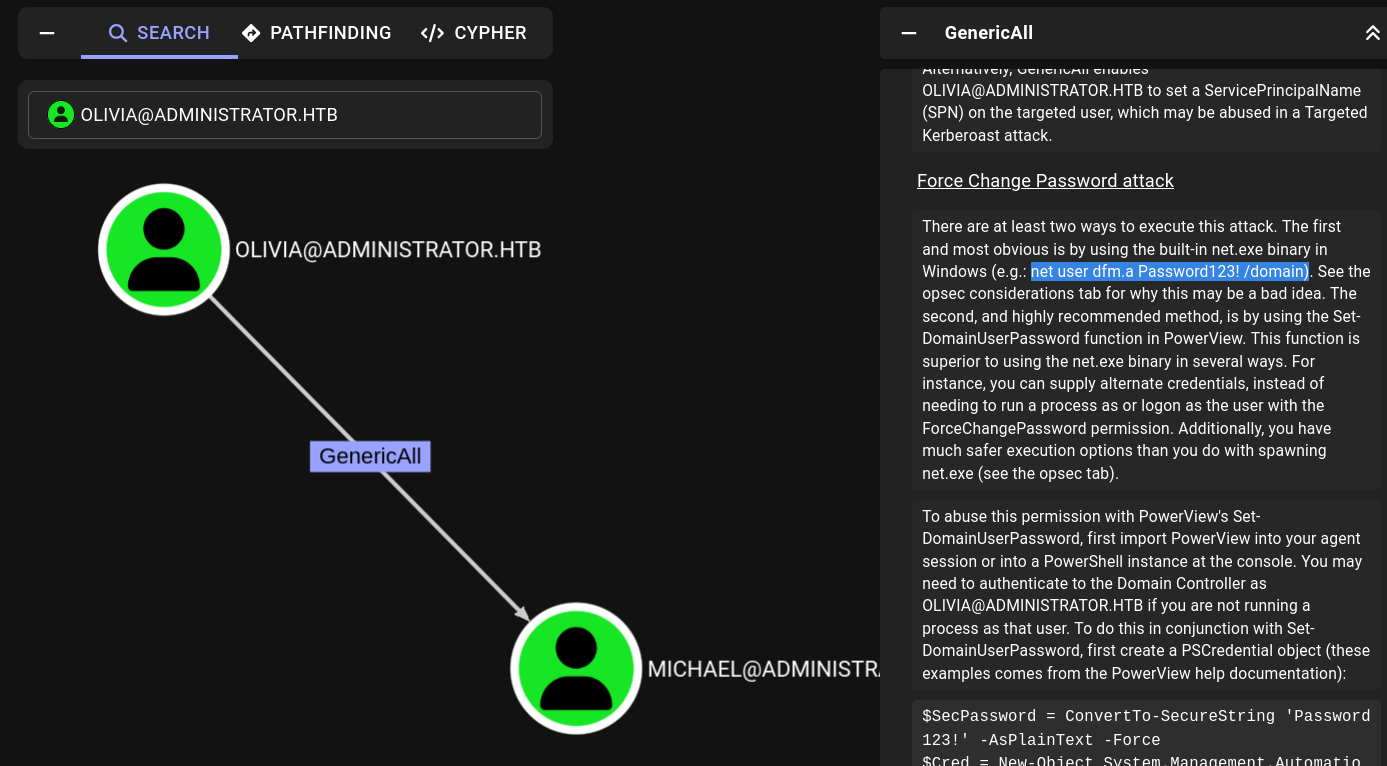The width and height of the screenshot is (1387, 766).
Task: Click the Cypher code brackets icon
Action: (432, 33)
